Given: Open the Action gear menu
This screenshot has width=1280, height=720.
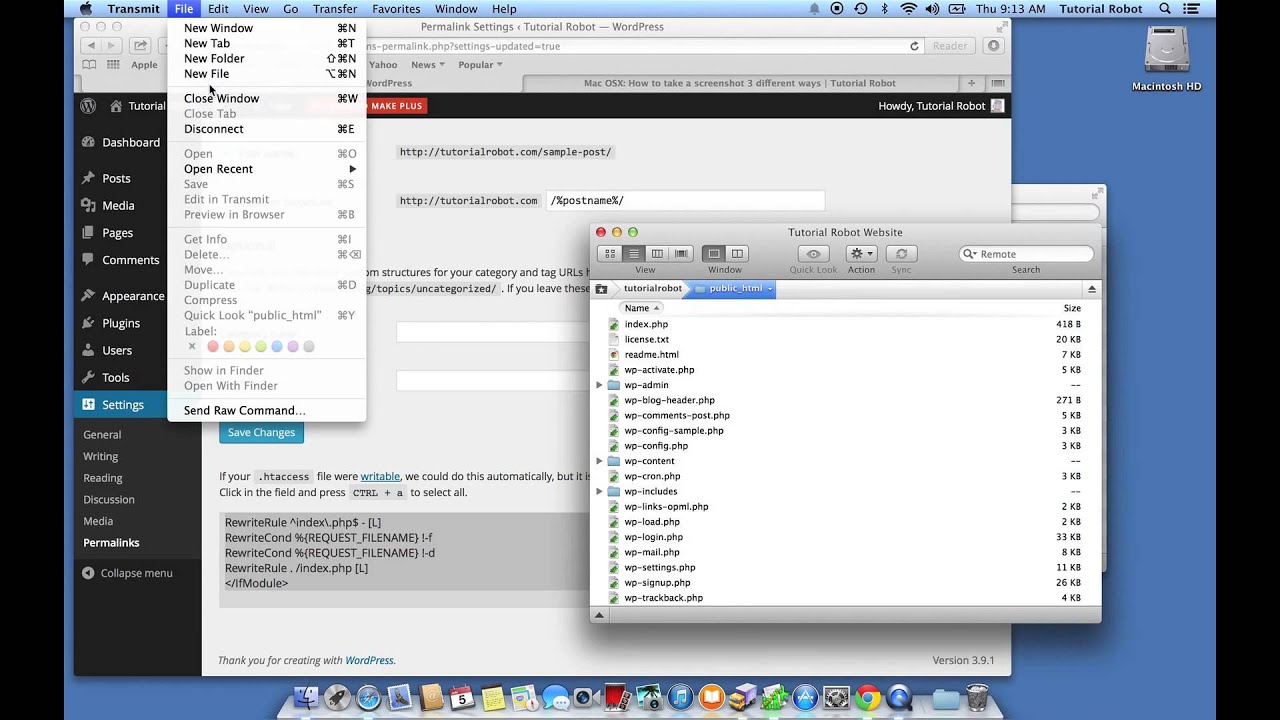Looking at the screenshot, I should coord(861,254).
